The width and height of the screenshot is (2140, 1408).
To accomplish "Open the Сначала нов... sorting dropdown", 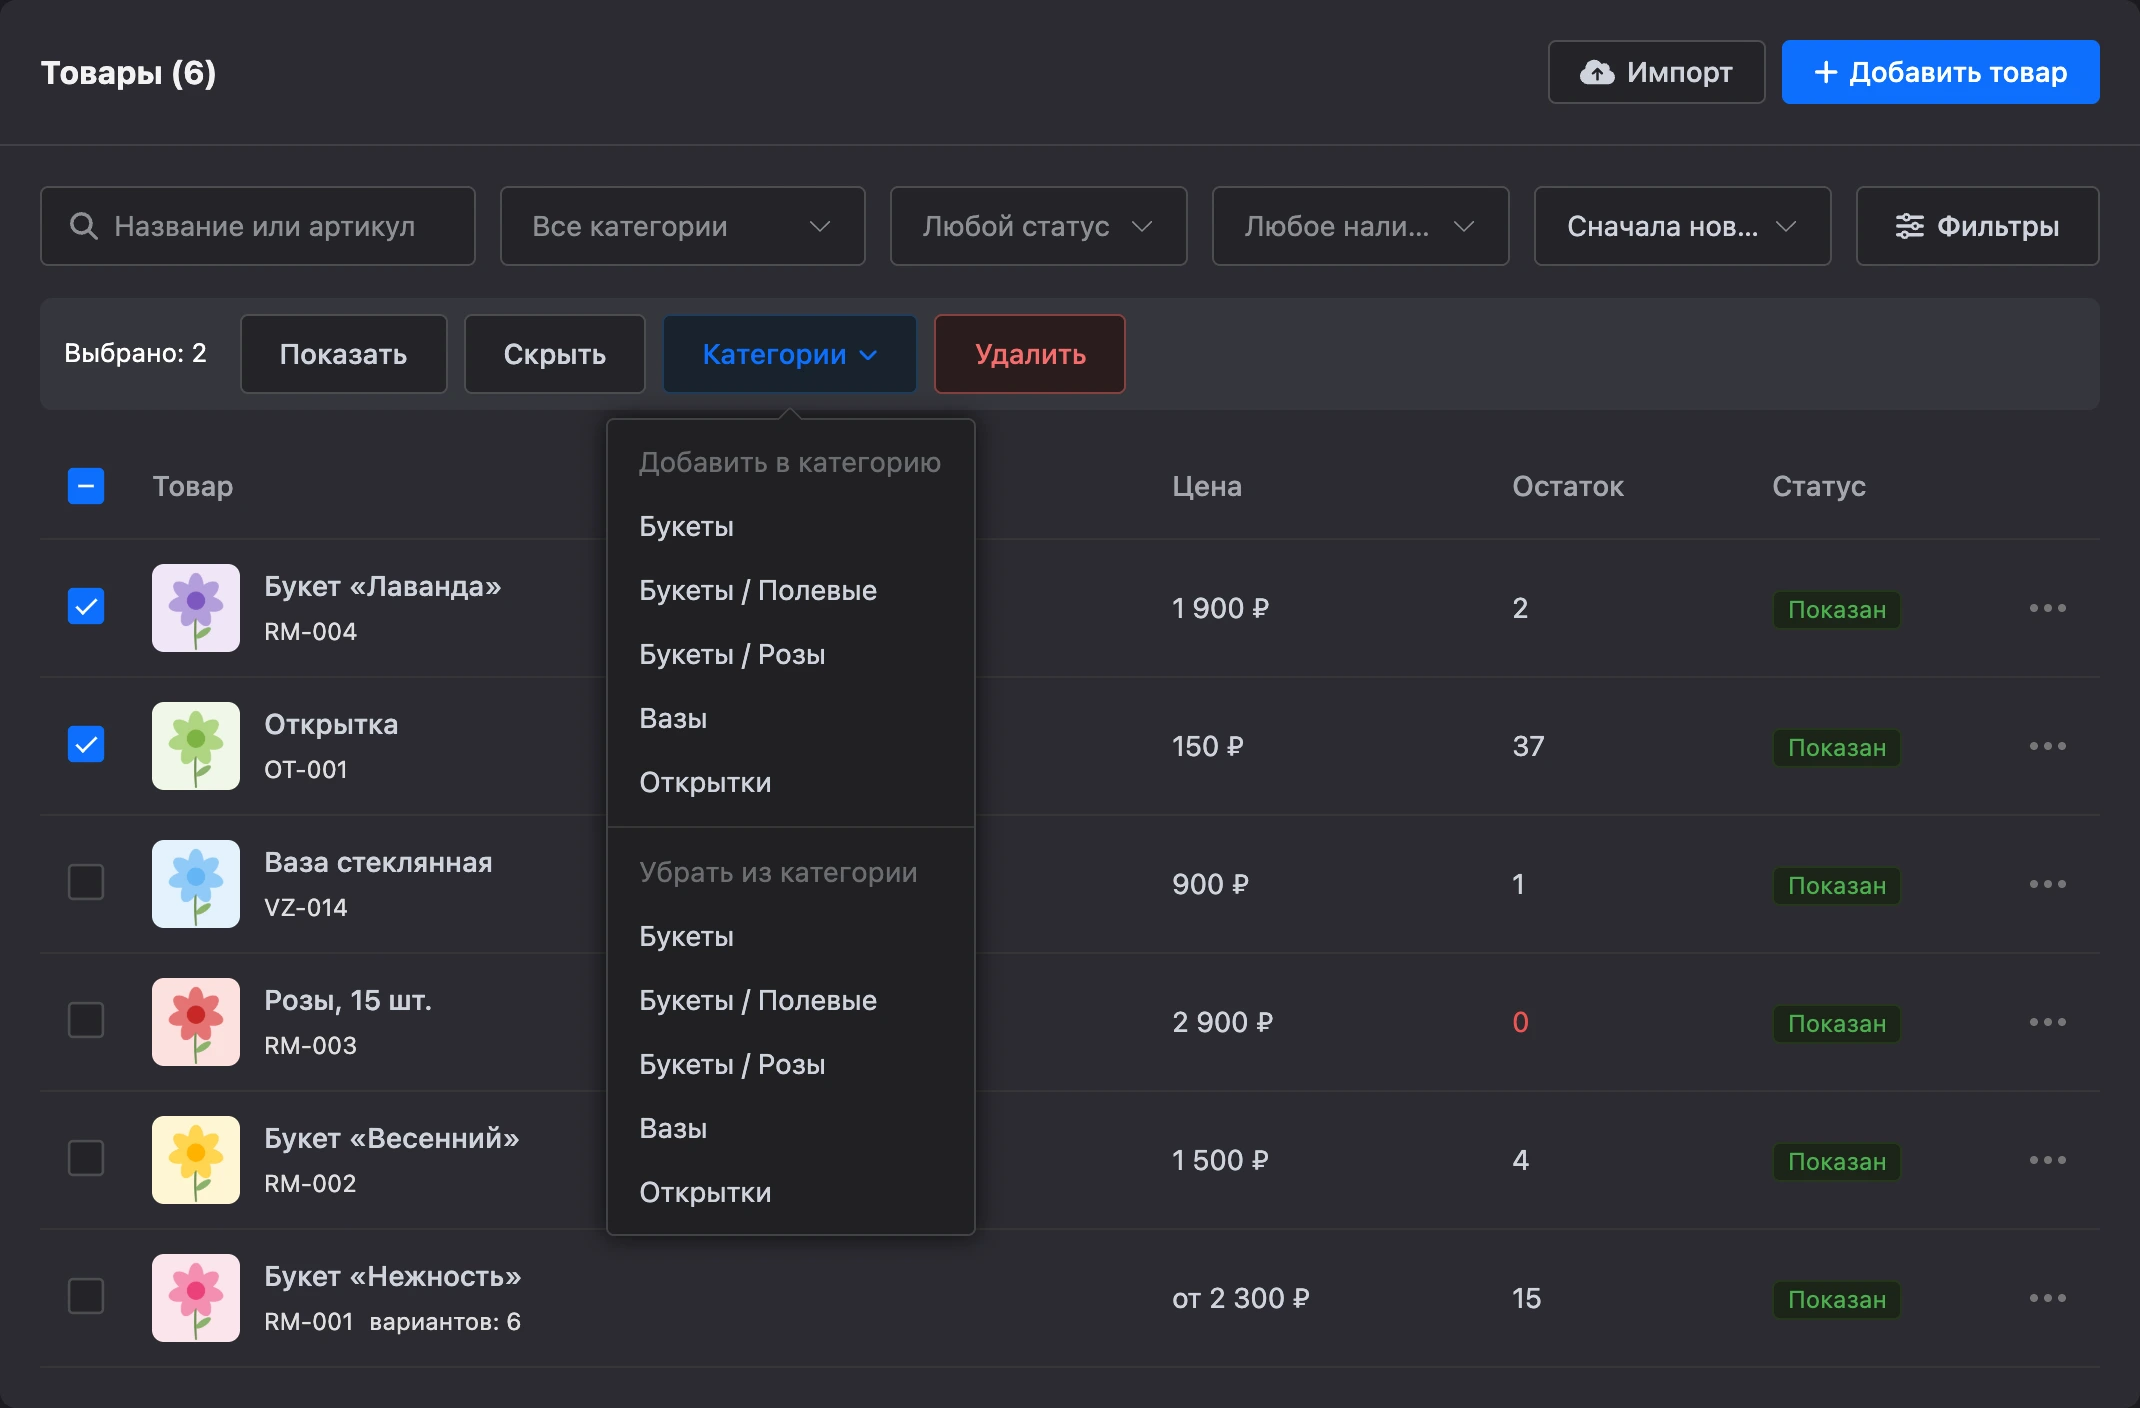I will pyautogui.click(x=1683, y=226).
